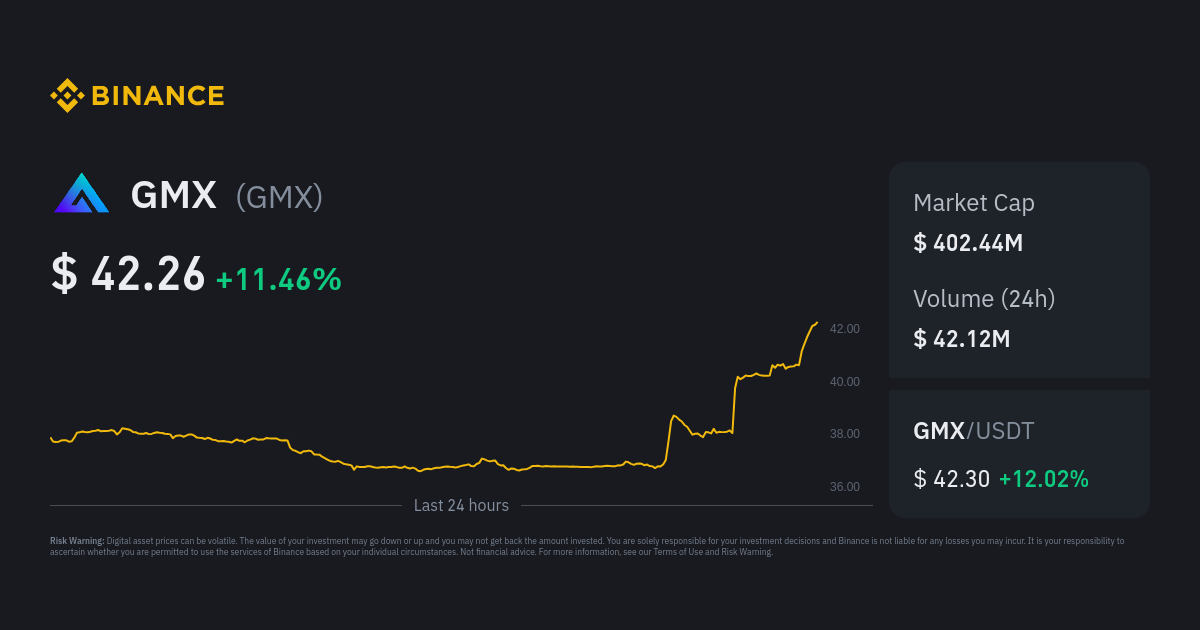
Task: Click the Volume (24h) label
Action: 984,298
